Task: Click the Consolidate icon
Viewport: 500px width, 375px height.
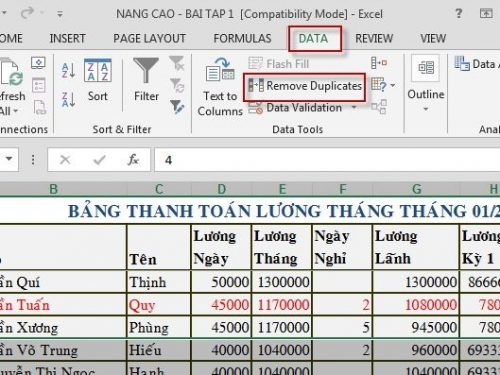Action: 379,63
